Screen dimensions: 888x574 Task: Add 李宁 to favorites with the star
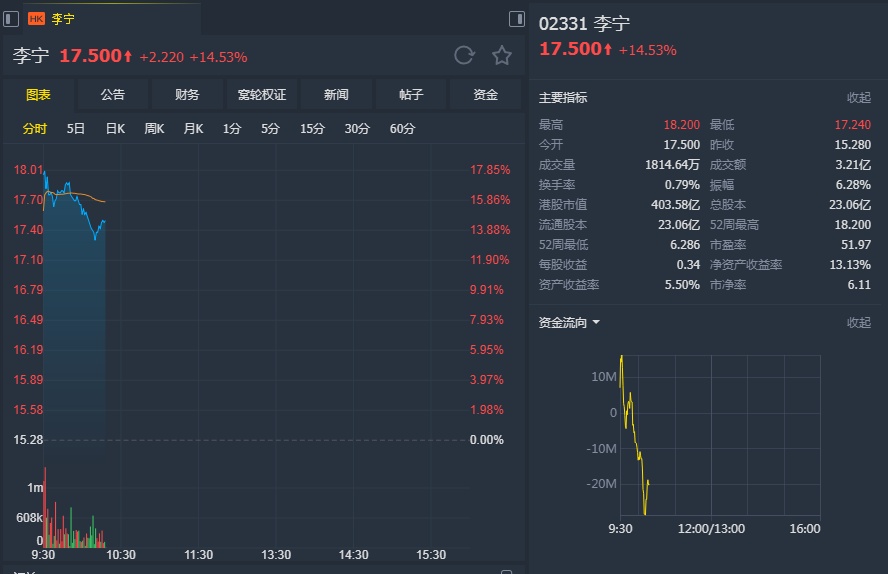(x=502, y=56)
